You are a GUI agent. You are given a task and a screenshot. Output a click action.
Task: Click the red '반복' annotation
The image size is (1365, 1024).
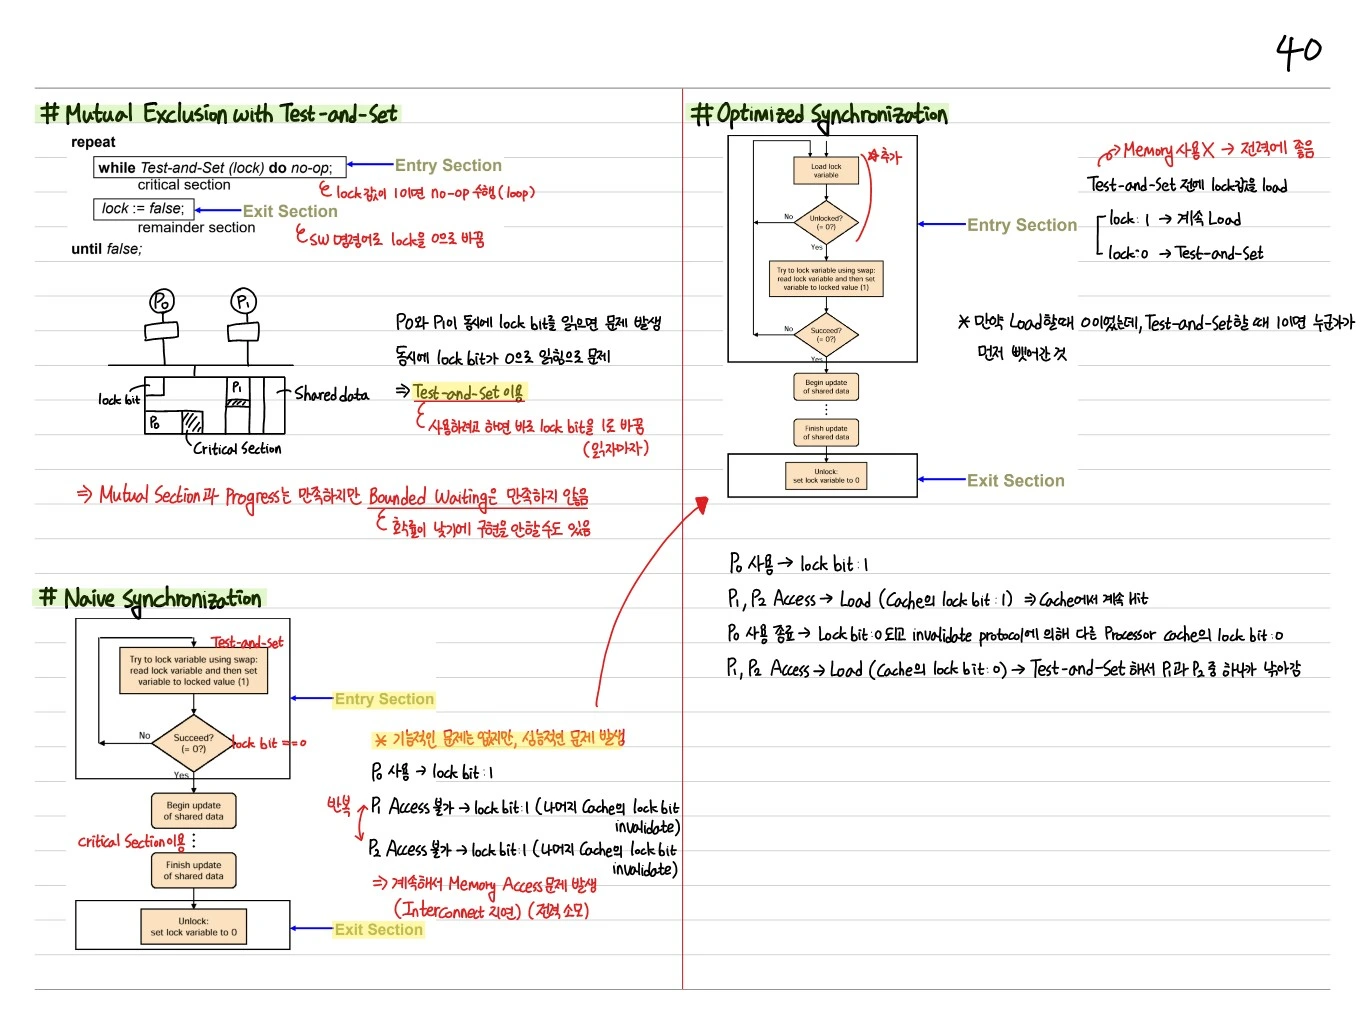tap(339, 804)
